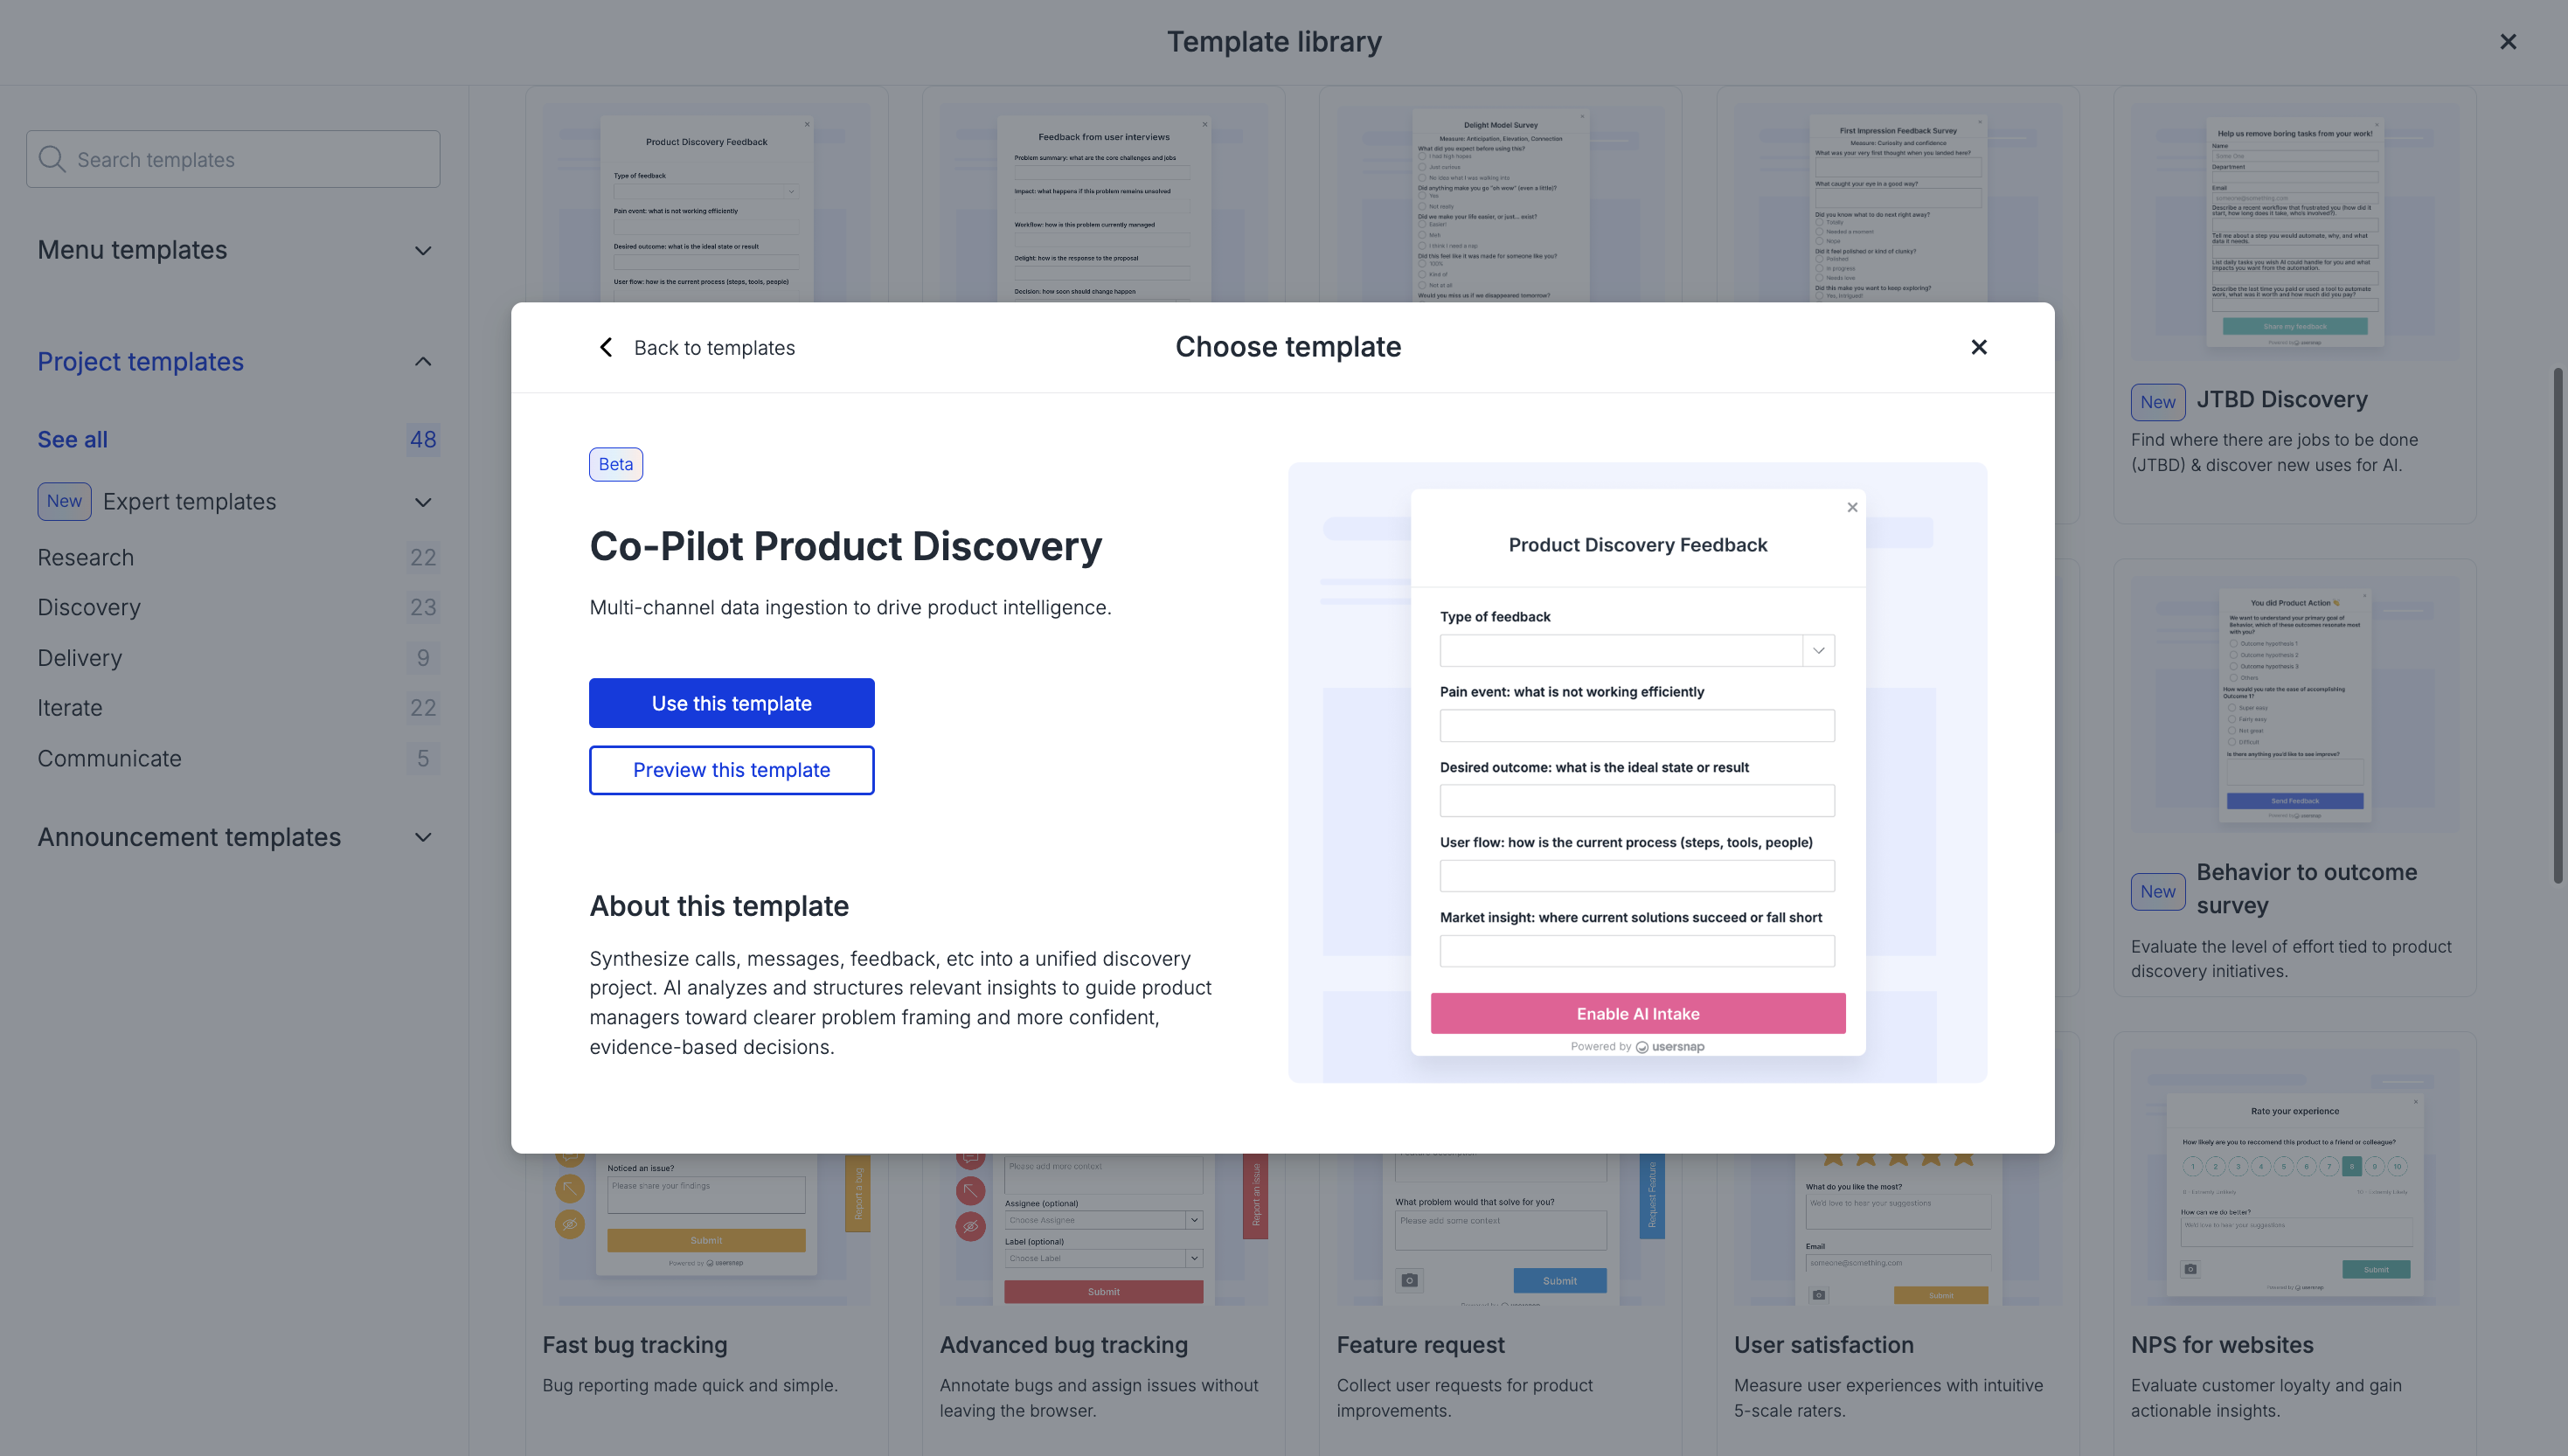
Task: Expand the Announcement templates section
Action: tap(423, 837)
